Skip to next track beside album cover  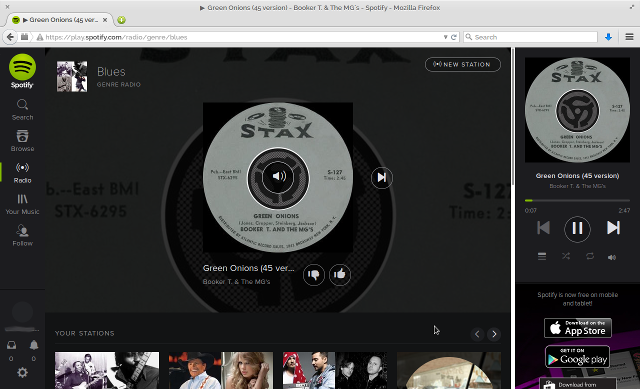[x=382, y=178]
